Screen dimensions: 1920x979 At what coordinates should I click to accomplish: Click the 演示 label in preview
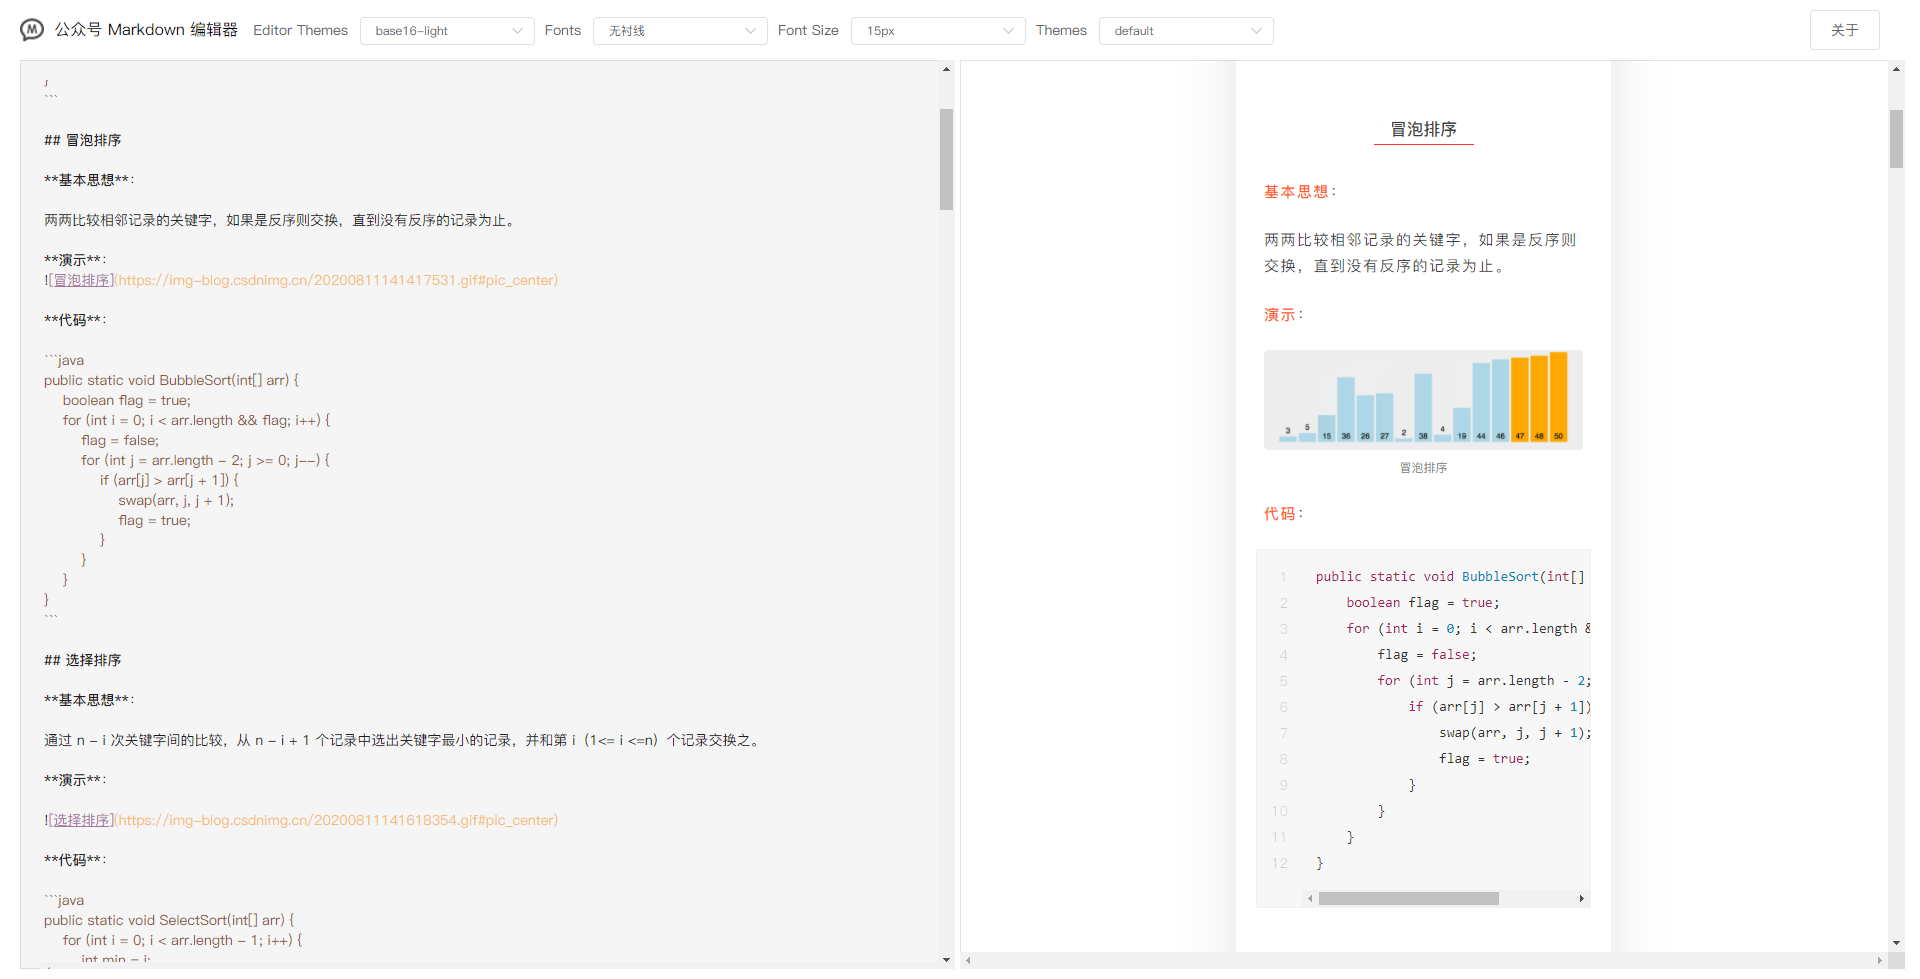(x=1280, y=314)
